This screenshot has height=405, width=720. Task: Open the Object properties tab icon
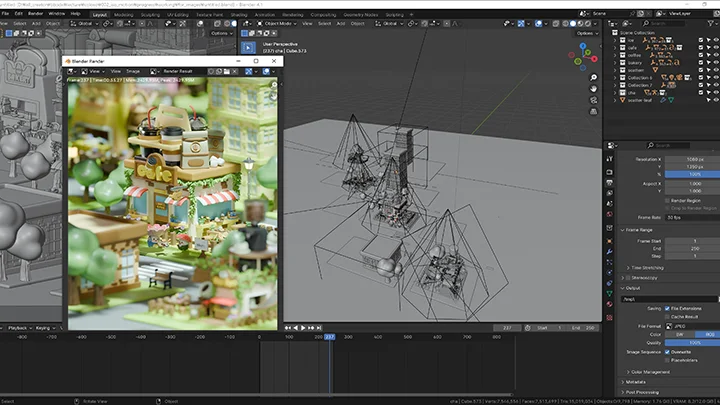pyautogui.click(x=609, y=241)
